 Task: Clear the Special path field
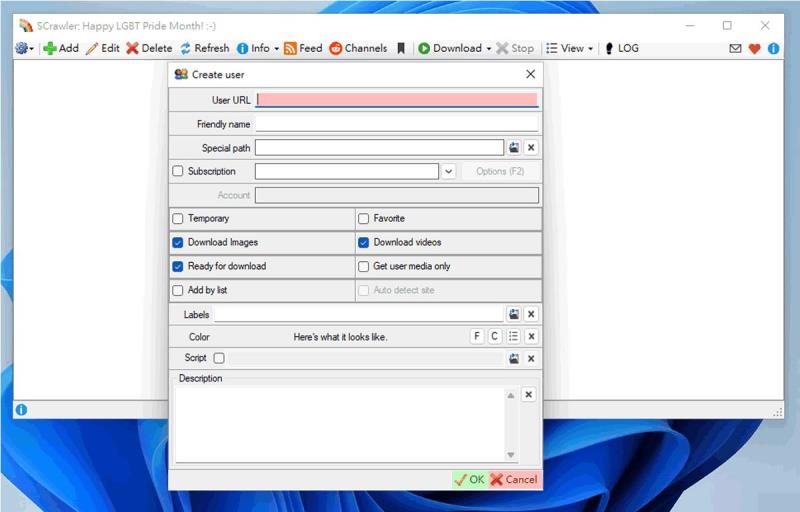[x=531, y=147]
